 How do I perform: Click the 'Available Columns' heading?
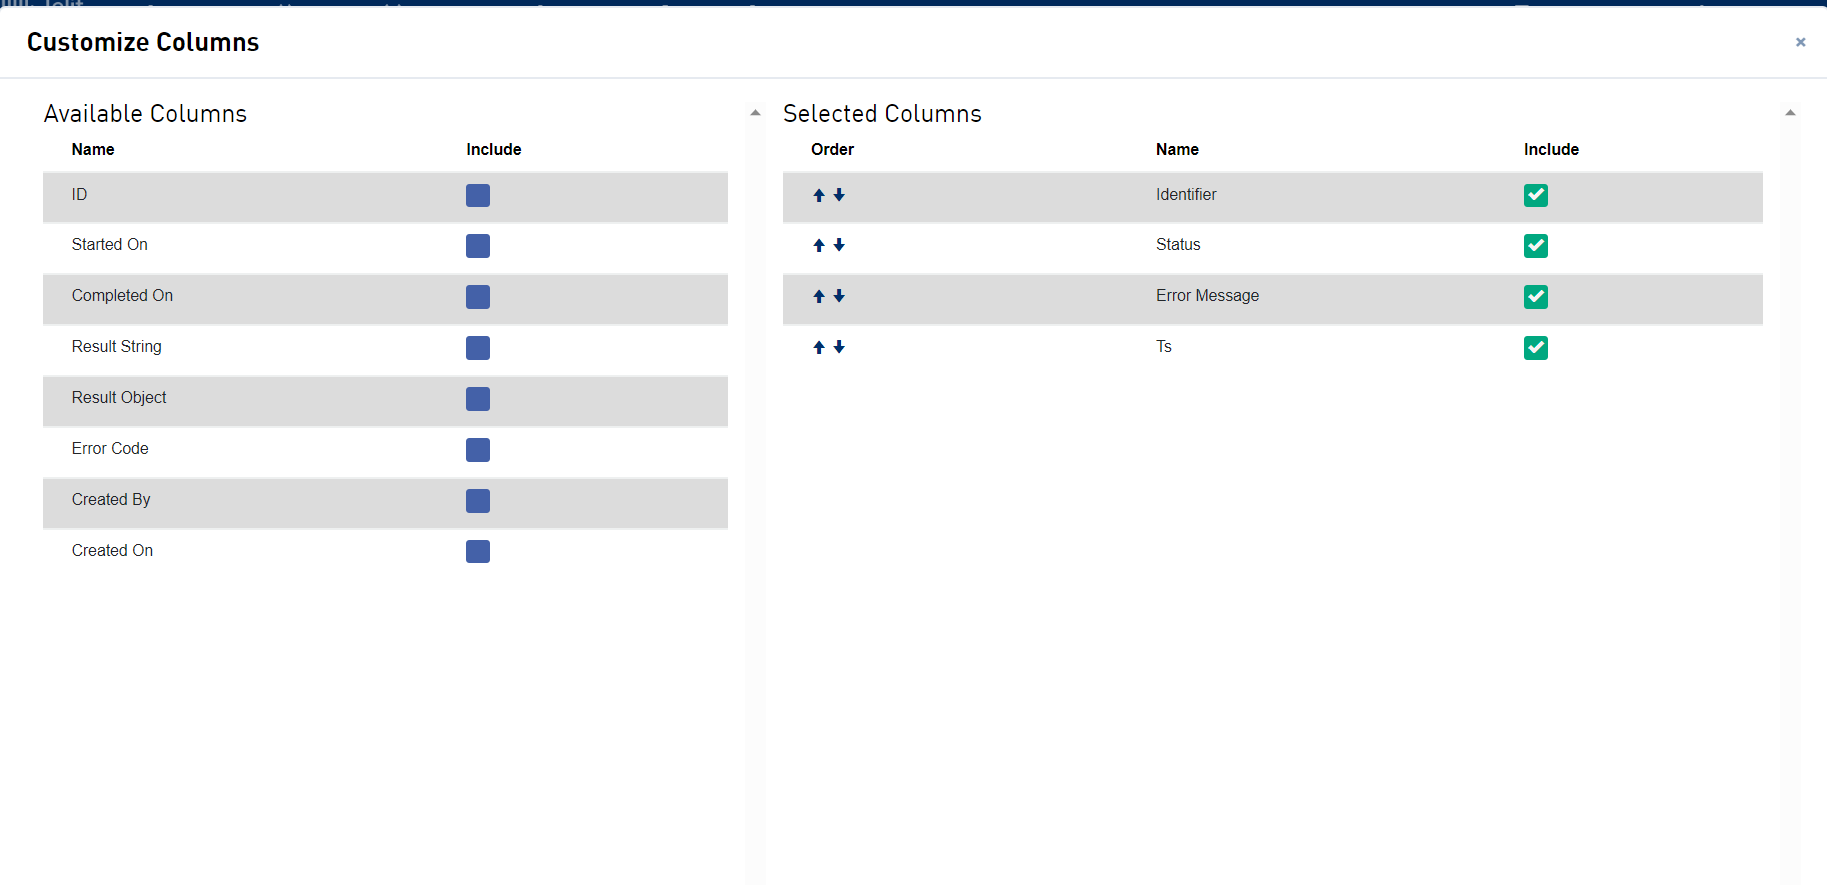(x=145, y=114)
